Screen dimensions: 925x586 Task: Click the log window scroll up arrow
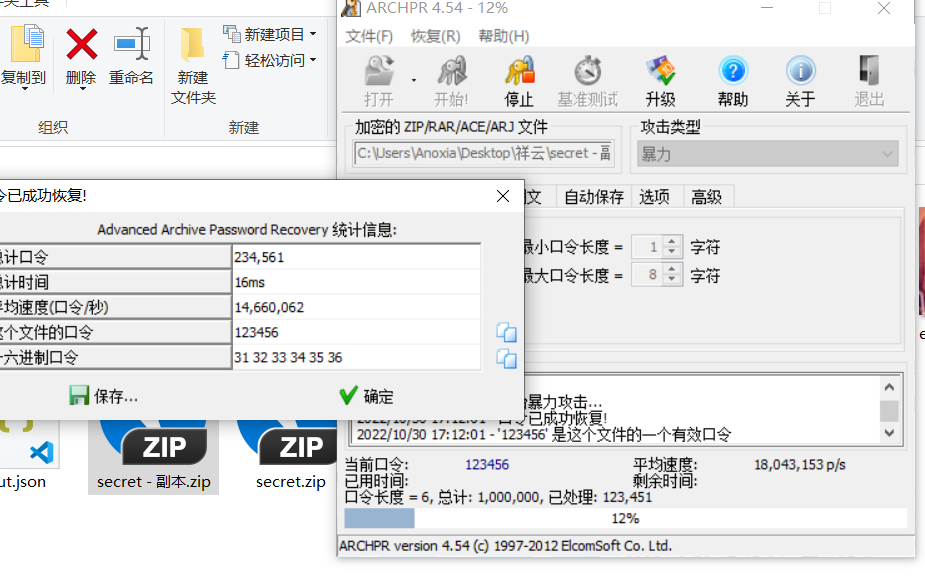click(x=890, y=388)
